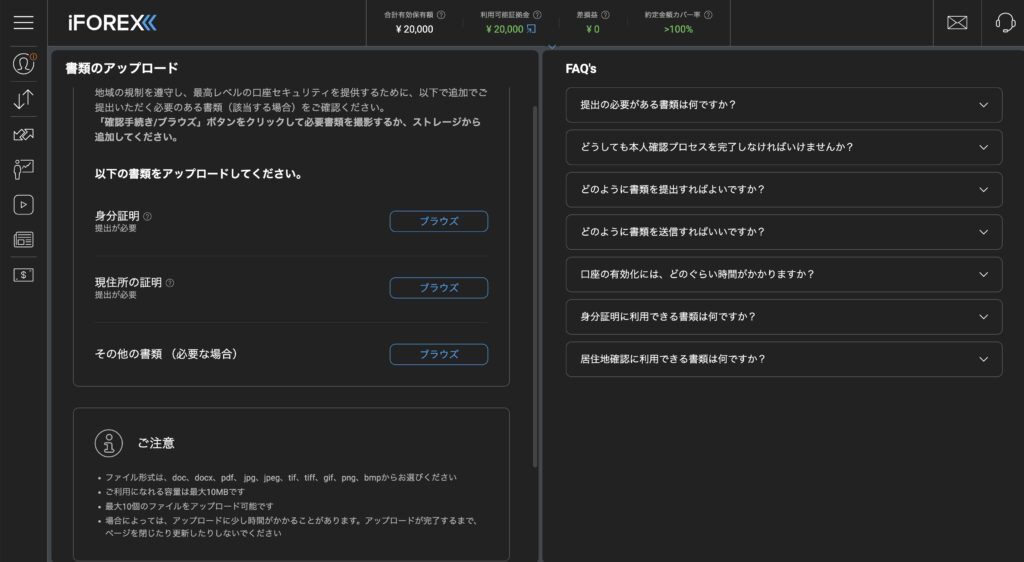Viewport: 1024px width, 562px height.
Task: Click help icon next to 合計有効保有額
Action: click(x=441, y=14)
